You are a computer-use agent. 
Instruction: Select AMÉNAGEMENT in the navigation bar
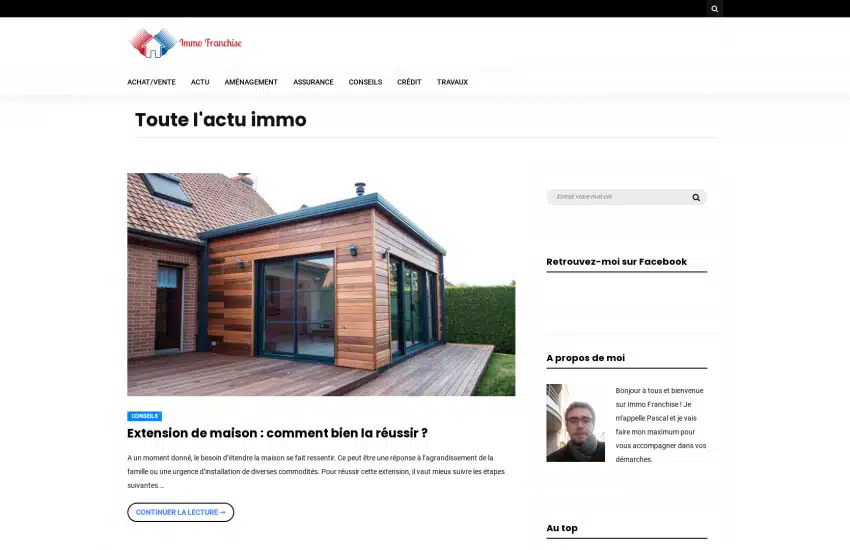(251, 82)
